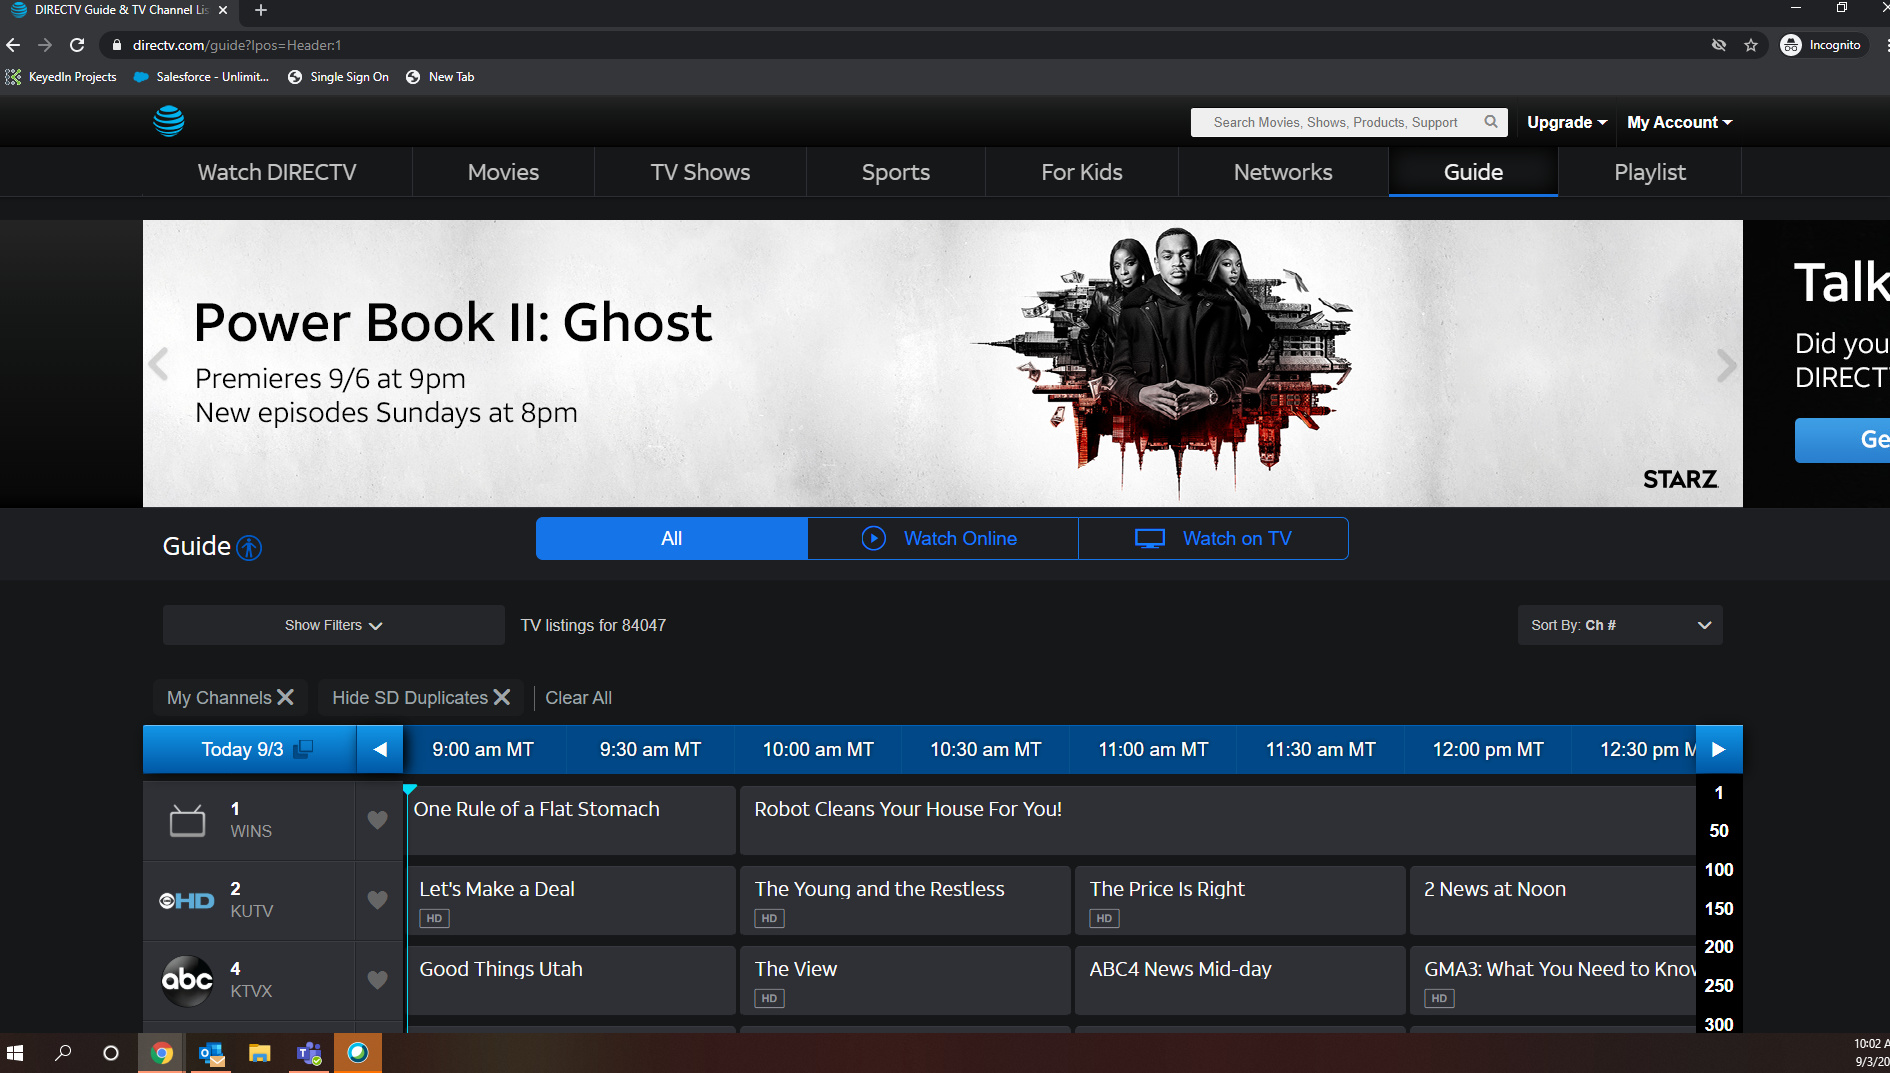This screenshot has height=1073, width=1890.
Task: Open the My Account dropdown
Action: 1679,122
